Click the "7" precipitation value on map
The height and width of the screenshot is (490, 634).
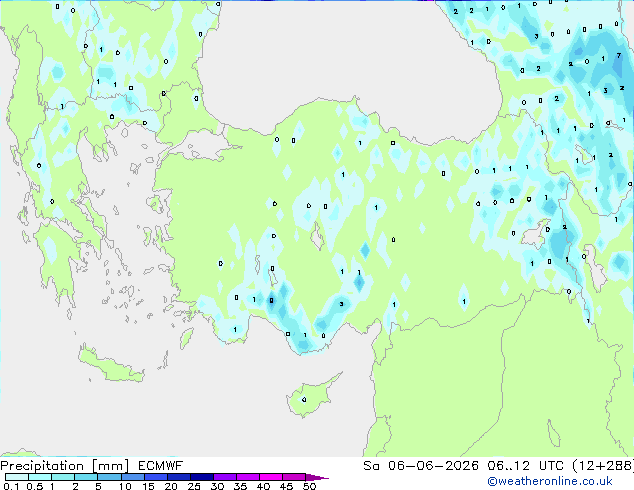pyautogui.click(x=619, y=55)
